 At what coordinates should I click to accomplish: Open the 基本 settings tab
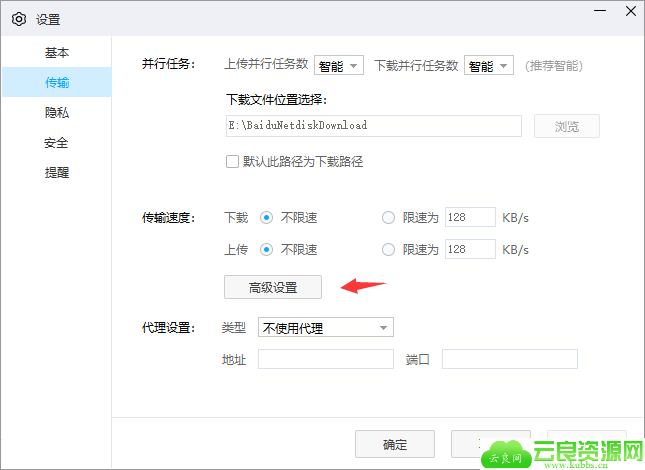57,52
